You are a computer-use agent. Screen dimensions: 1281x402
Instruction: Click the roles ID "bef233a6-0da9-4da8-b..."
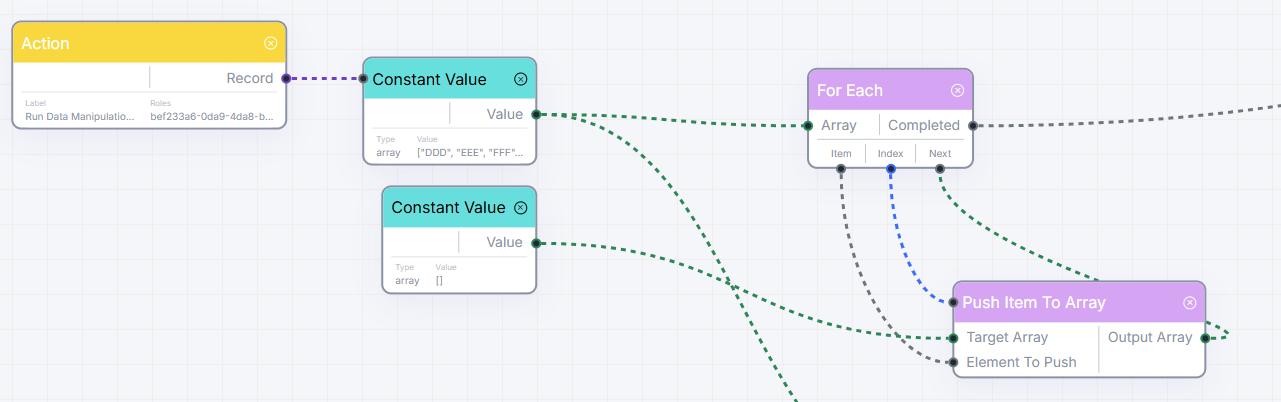(x=212, y=116)
